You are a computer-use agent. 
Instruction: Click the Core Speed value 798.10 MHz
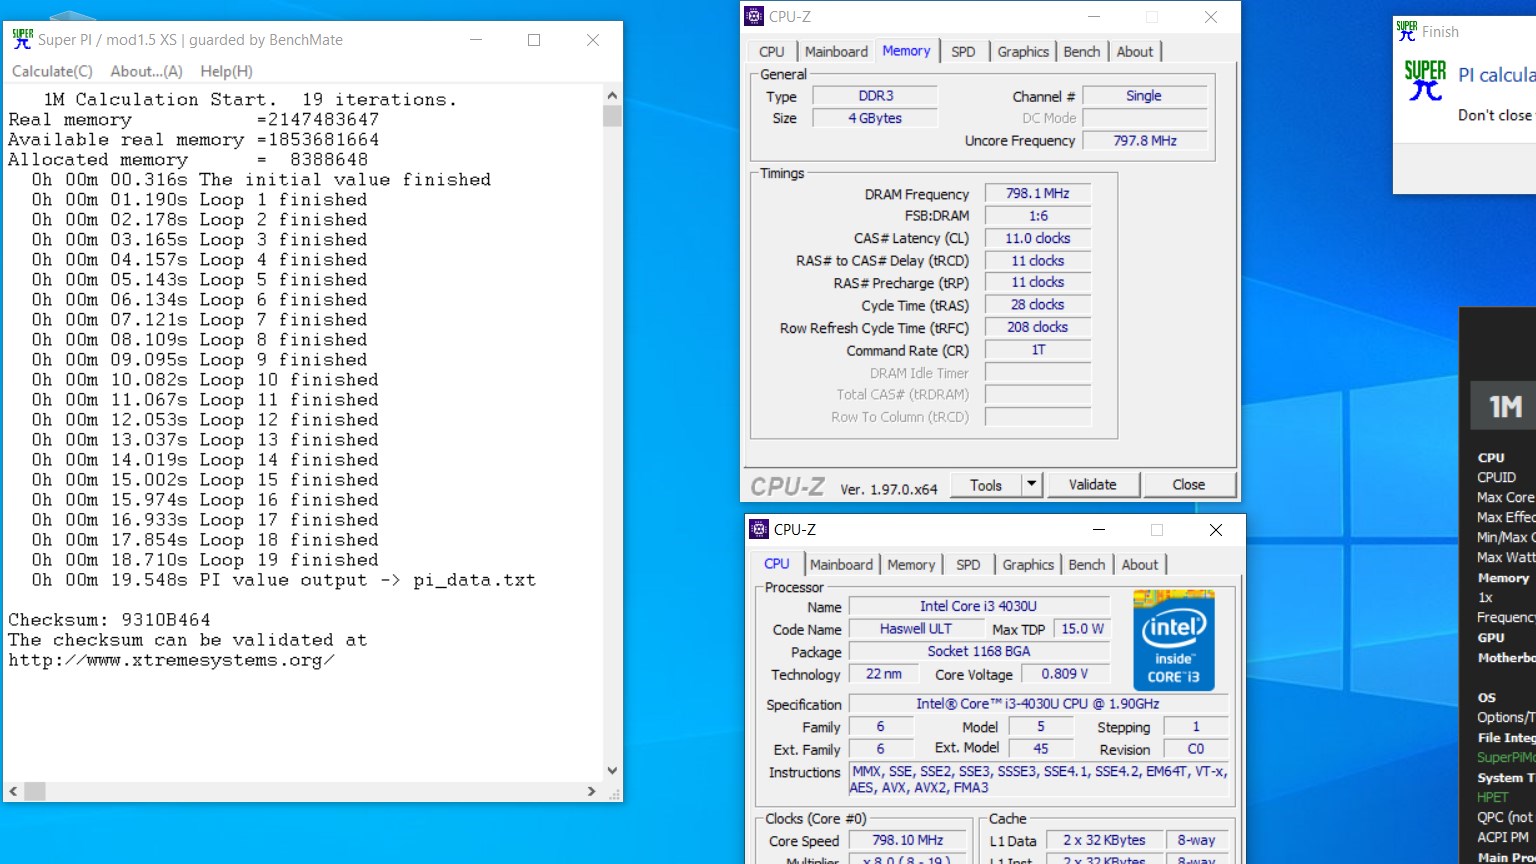907,841
